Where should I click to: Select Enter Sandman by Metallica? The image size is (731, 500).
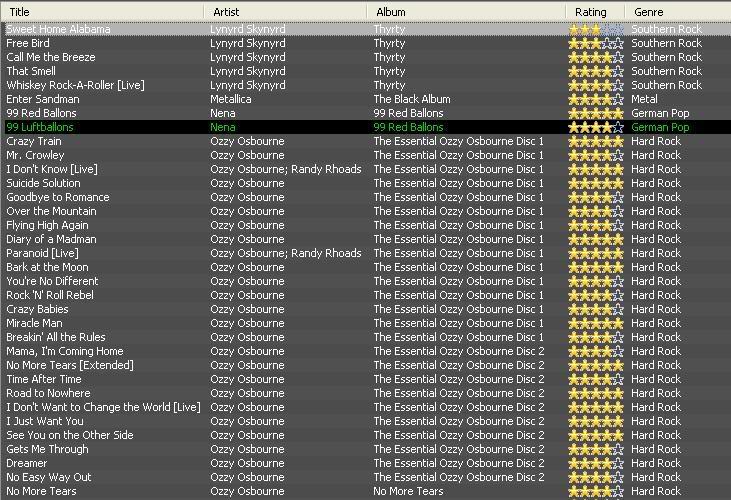tap(43, 99)
